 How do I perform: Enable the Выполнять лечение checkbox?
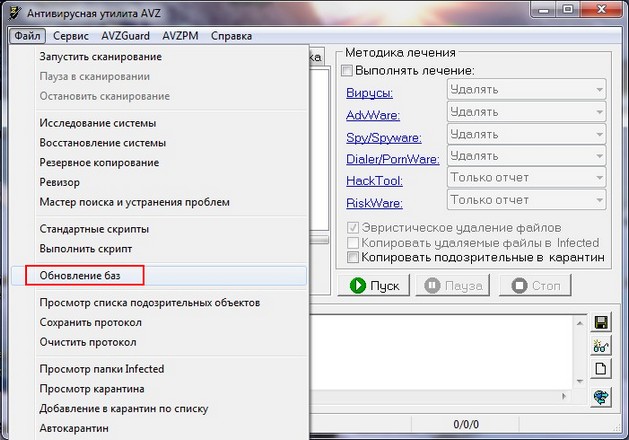coord(348,71)
